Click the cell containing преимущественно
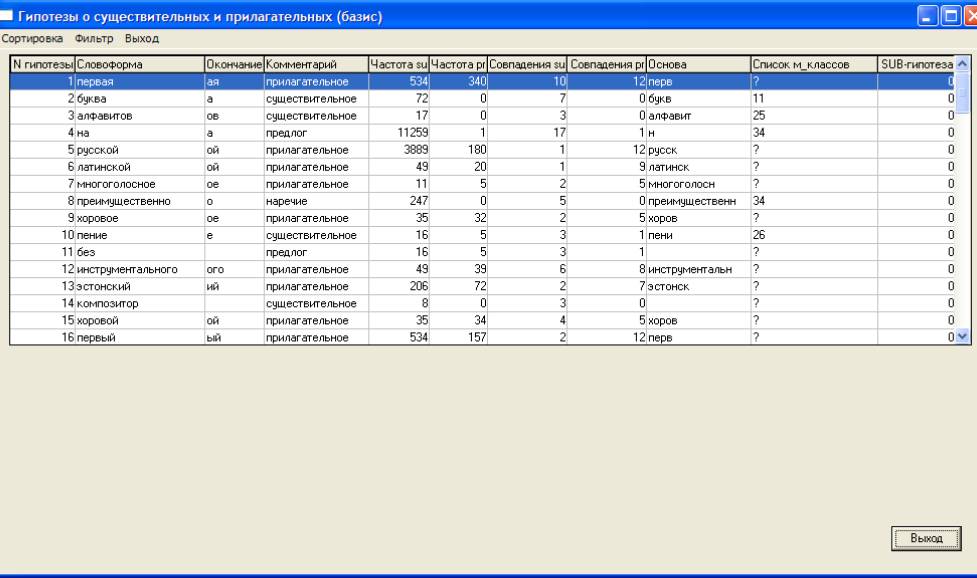This screenshot has width=977, height=578. (x=138, y=201)
